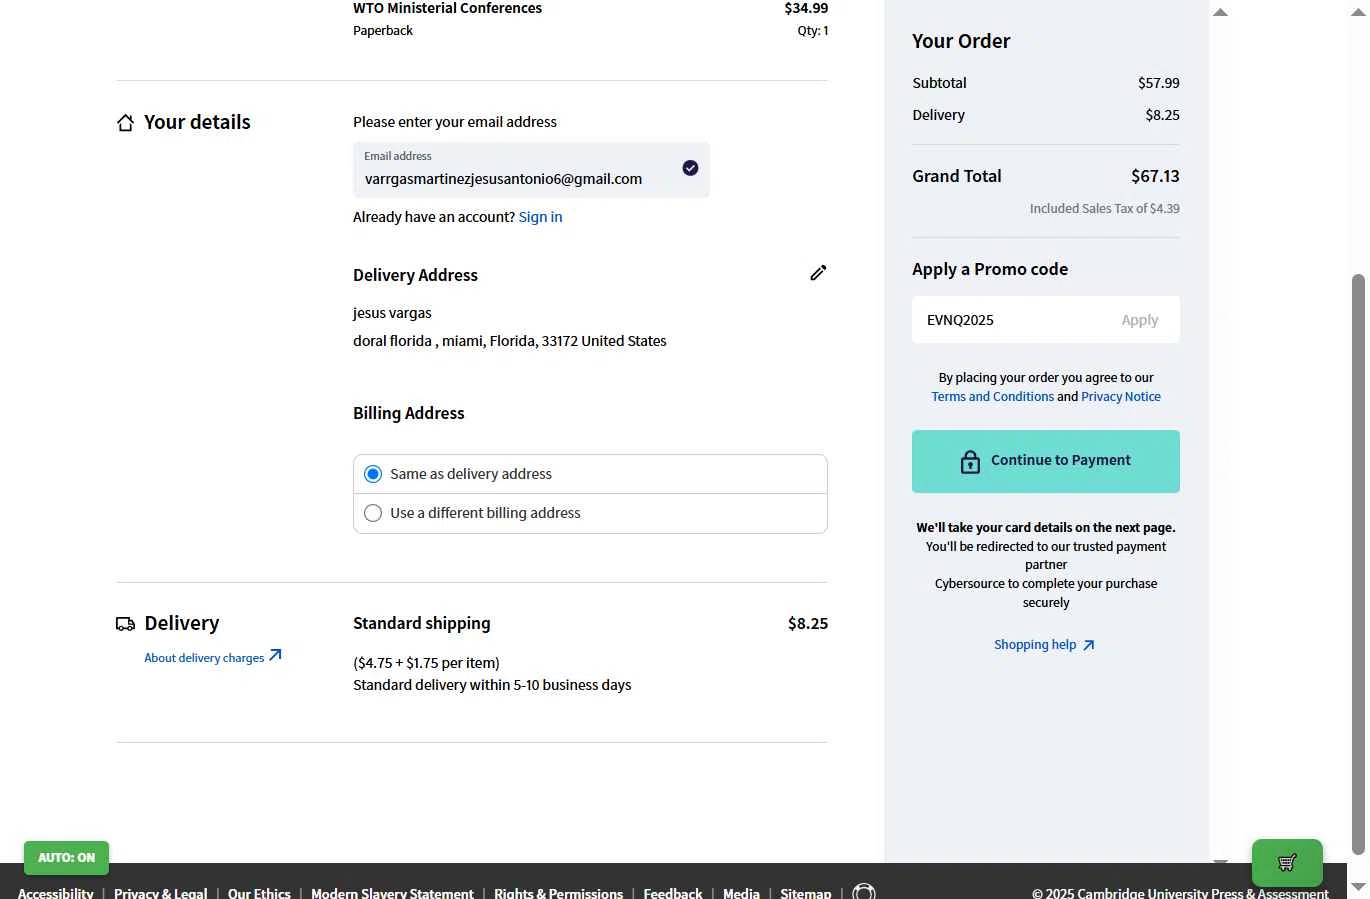Click Included Sales Tax of $4.39 text
The image size is (1370, 899).
1105,209
